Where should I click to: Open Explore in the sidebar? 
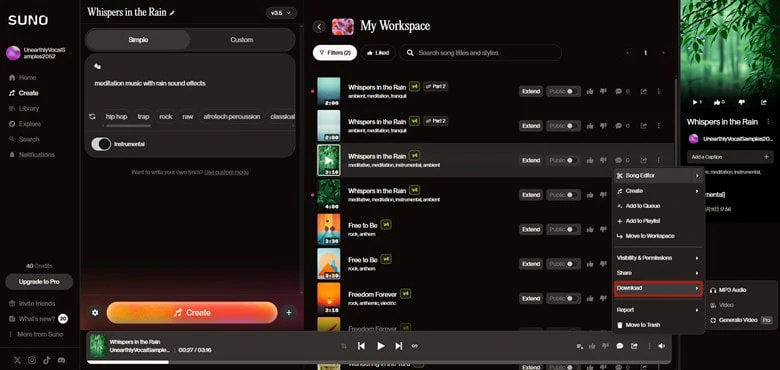(x=25, y=124)
